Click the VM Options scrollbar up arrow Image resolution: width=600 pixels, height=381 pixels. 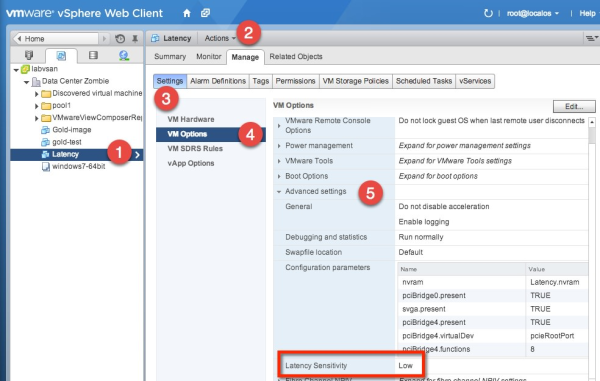592,122
